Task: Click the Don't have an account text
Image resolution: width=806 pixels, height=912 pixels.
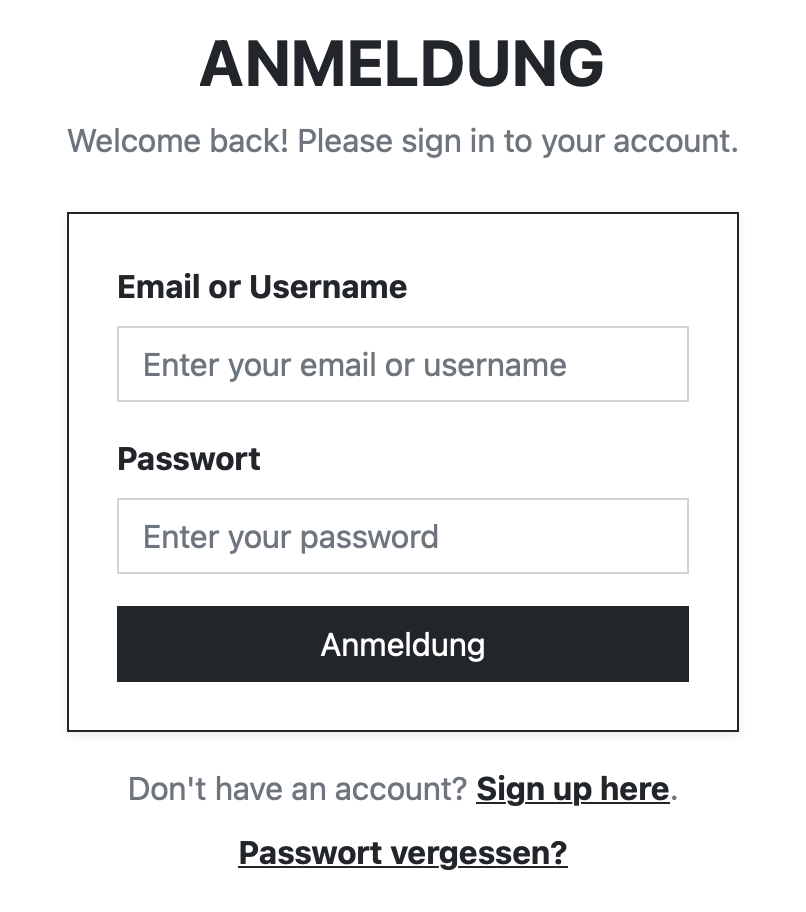Action: (x=297, y=789)
